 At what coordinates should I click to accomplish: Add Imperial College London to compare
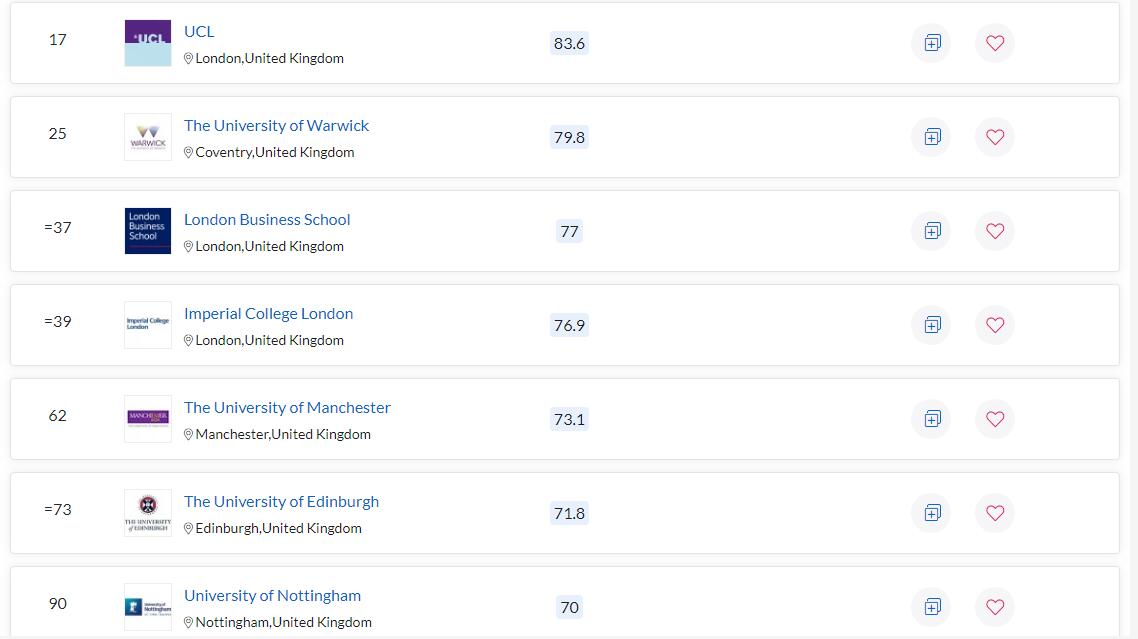point(931,325)
